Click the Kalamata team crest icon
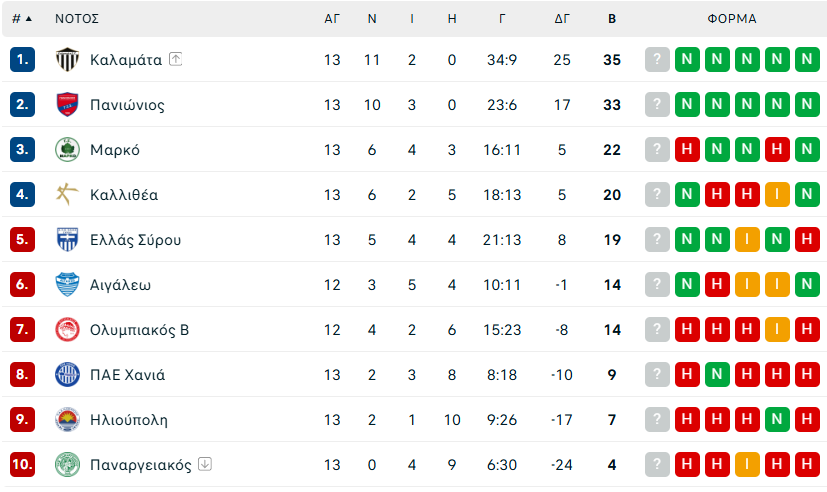 [x=66, y=60]
